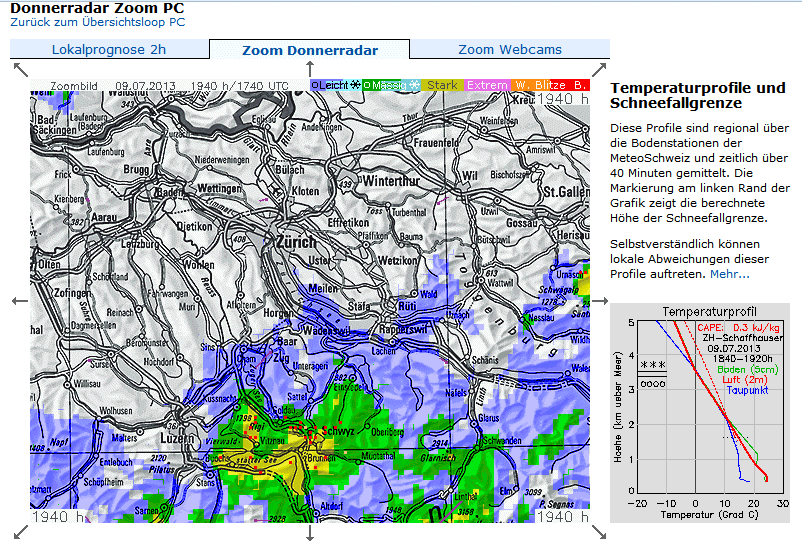Pan map west using the left arrow
Screen dimensions: 802x542
20,301
